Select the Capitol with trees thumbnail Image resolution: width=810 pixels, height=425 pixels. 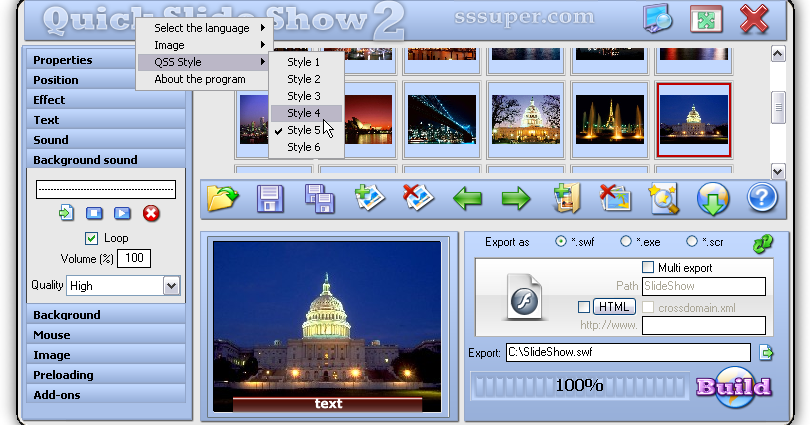526,119
